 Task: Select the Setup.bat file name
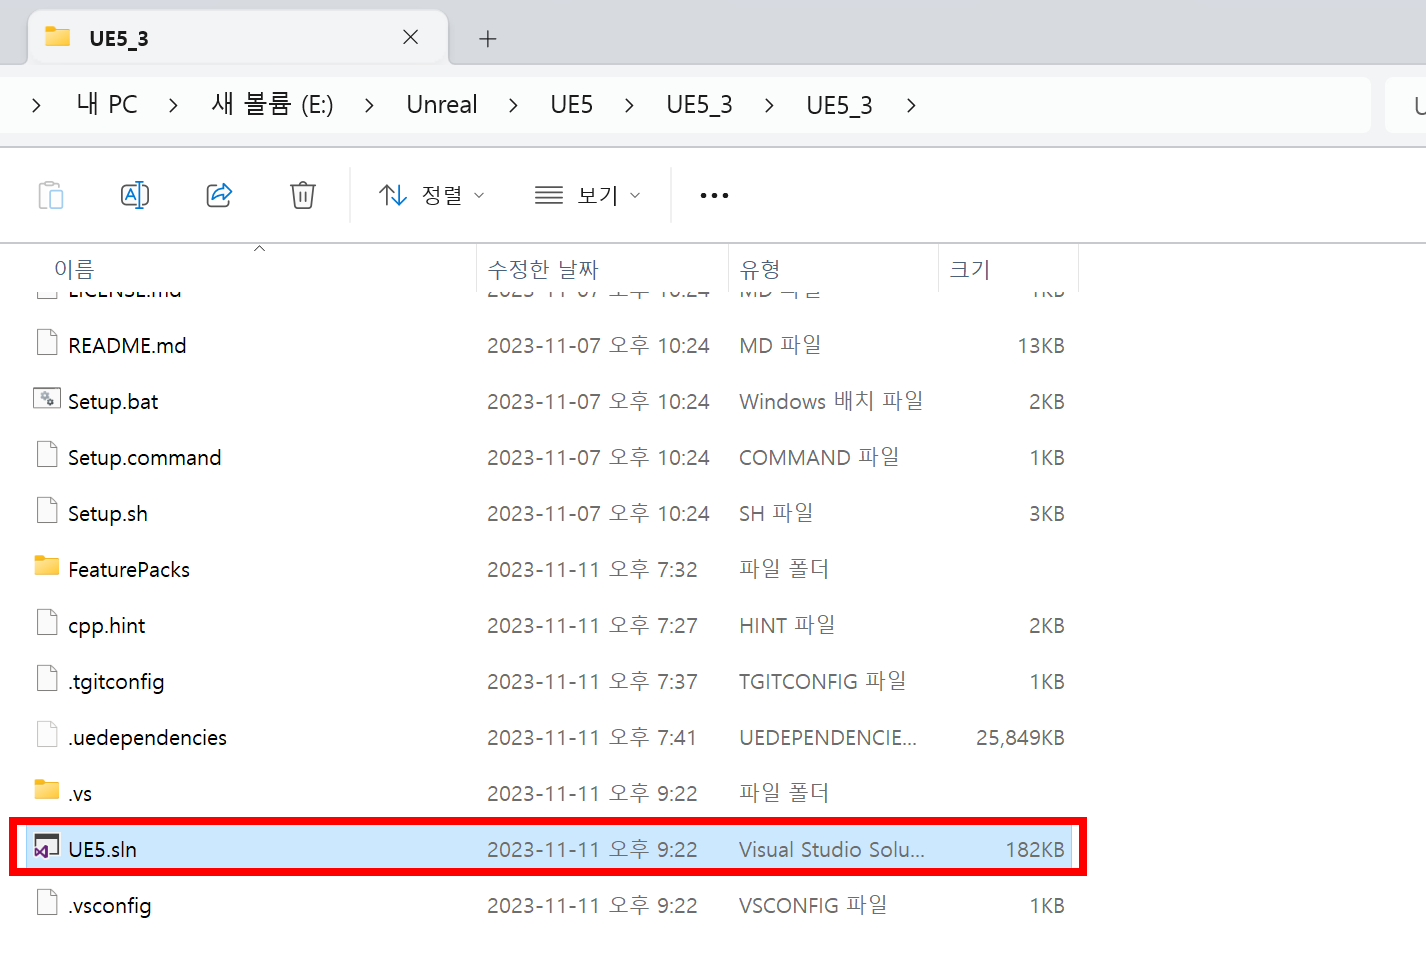[113, 402]
